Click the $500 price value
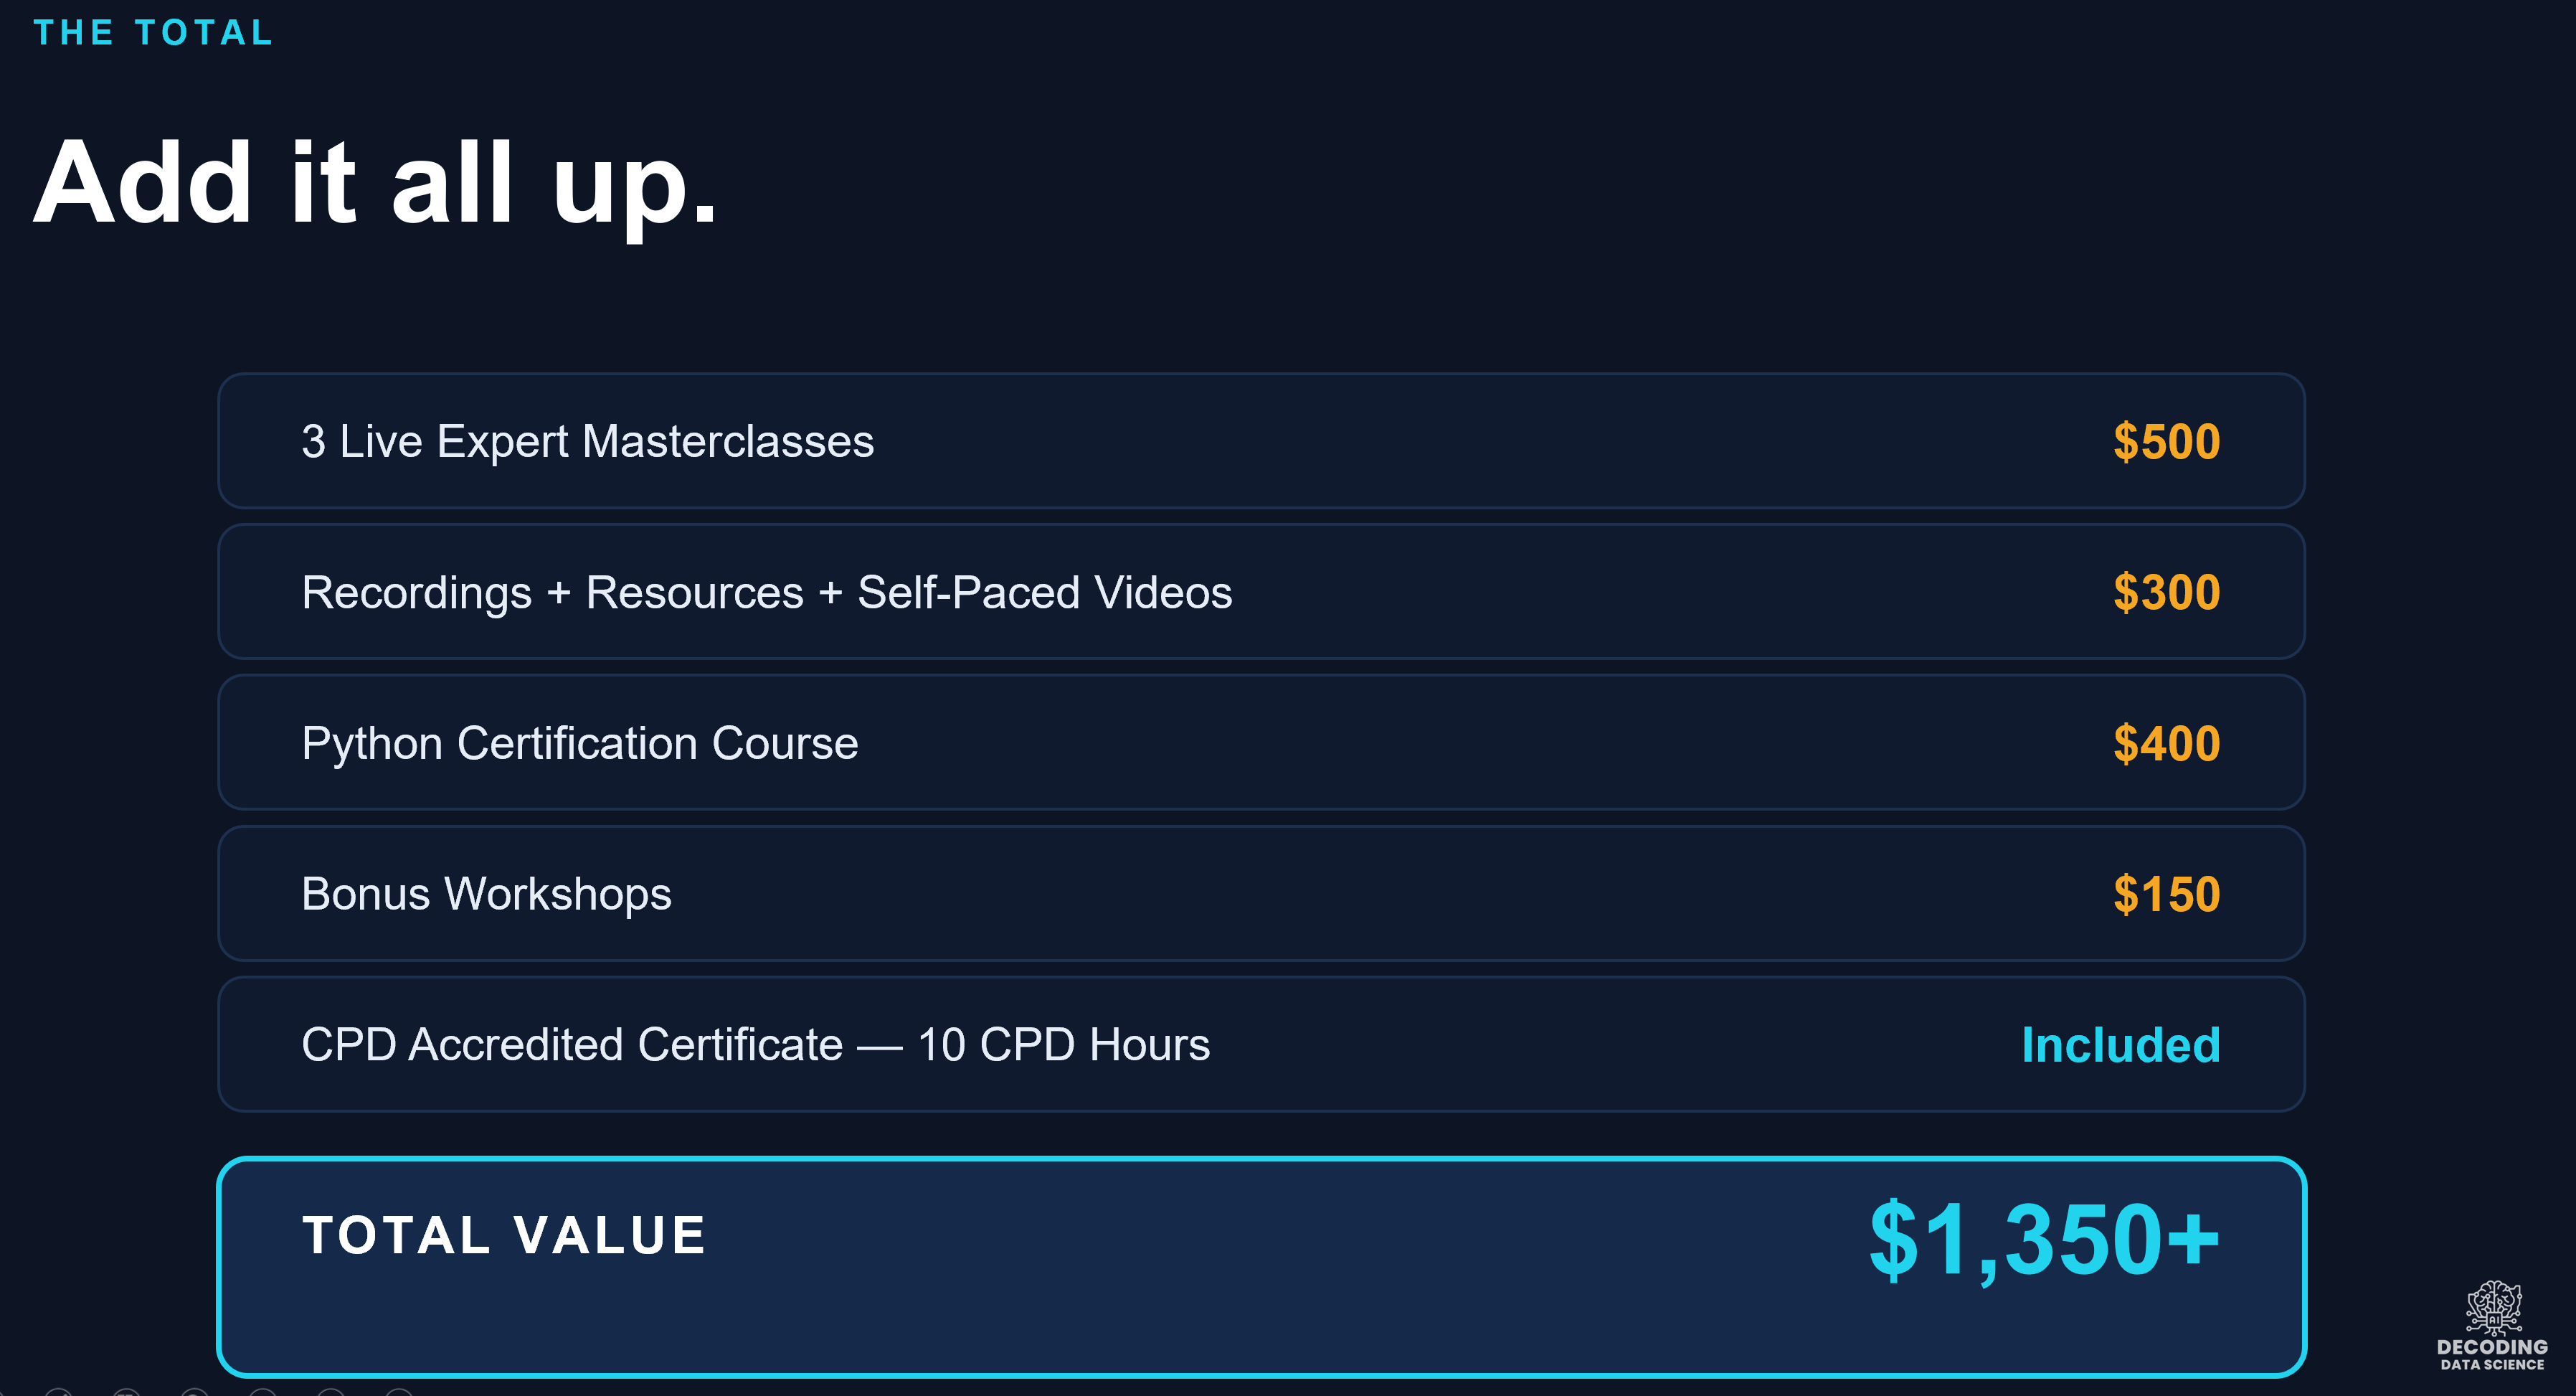2576x1396 pixels. point(2166,442)
